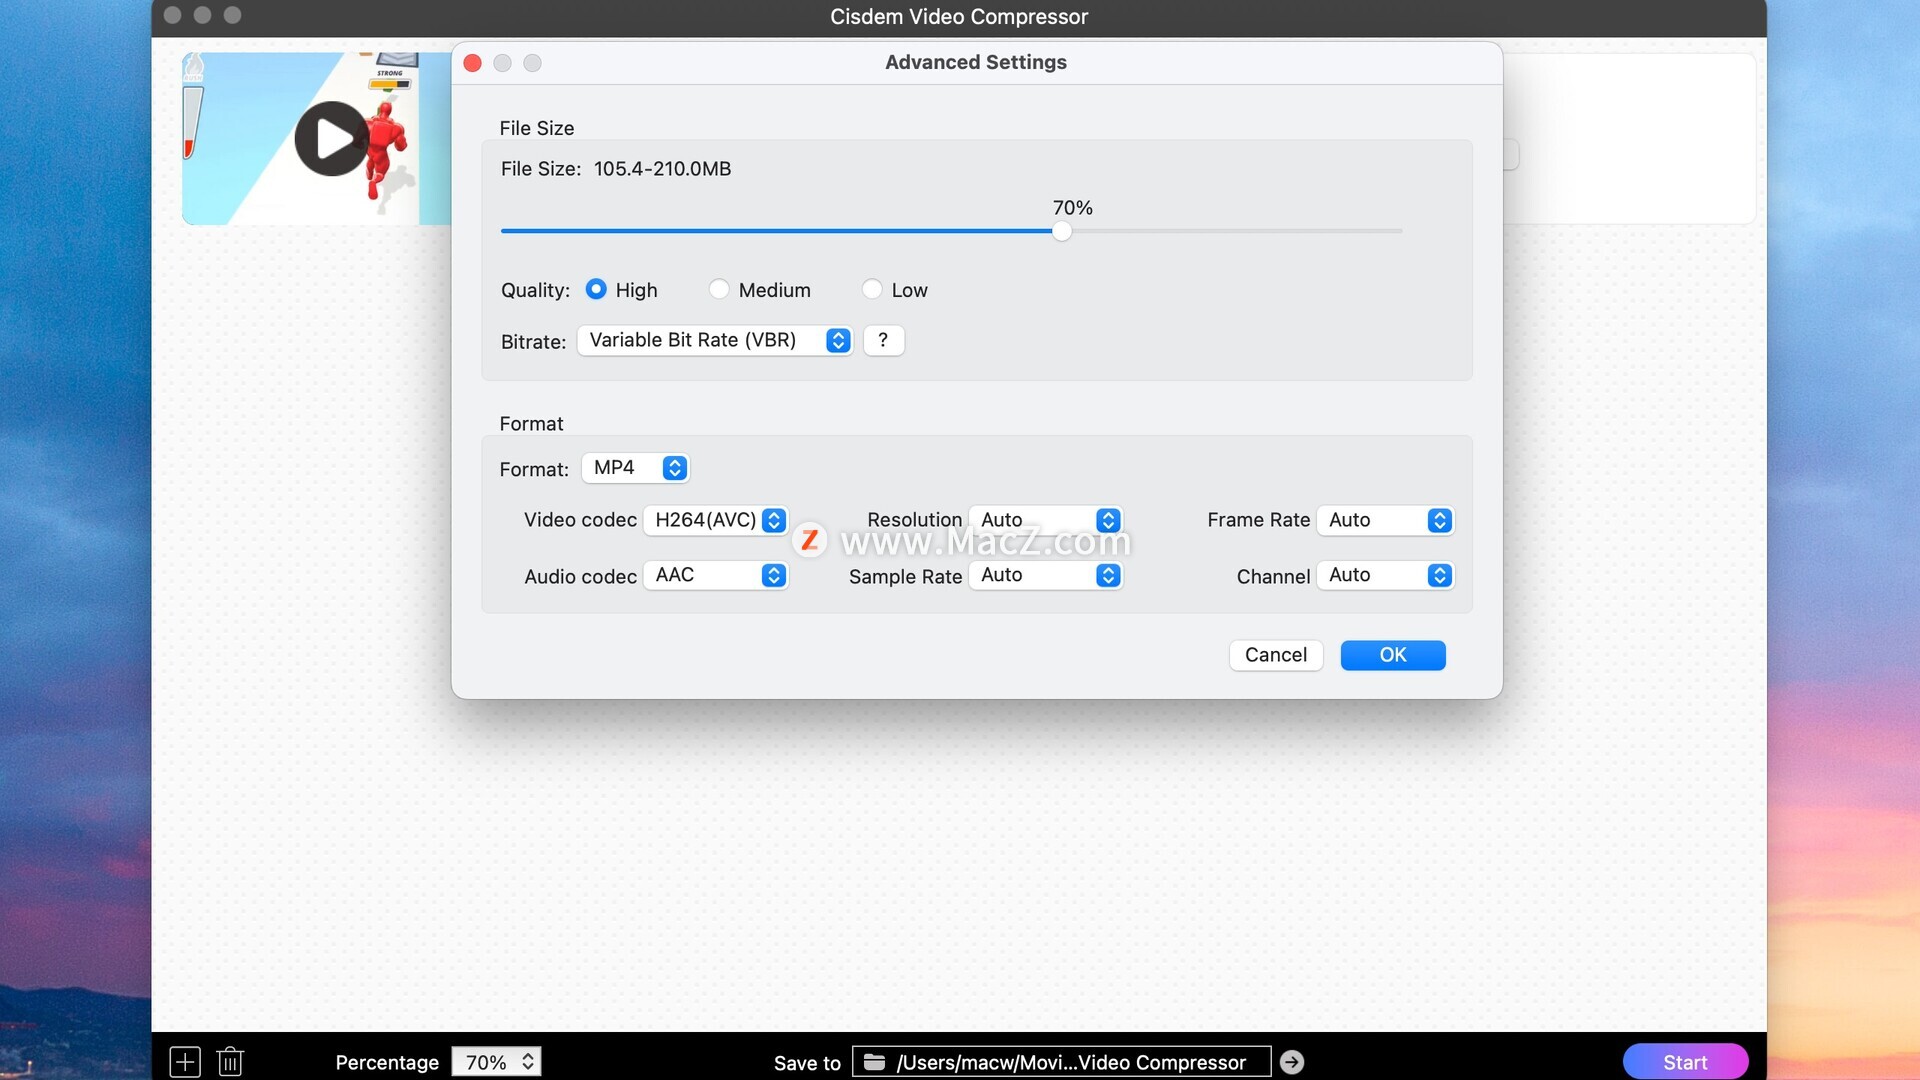Select High quality radio button
Screen dimensions: 1920x1080
596,289
